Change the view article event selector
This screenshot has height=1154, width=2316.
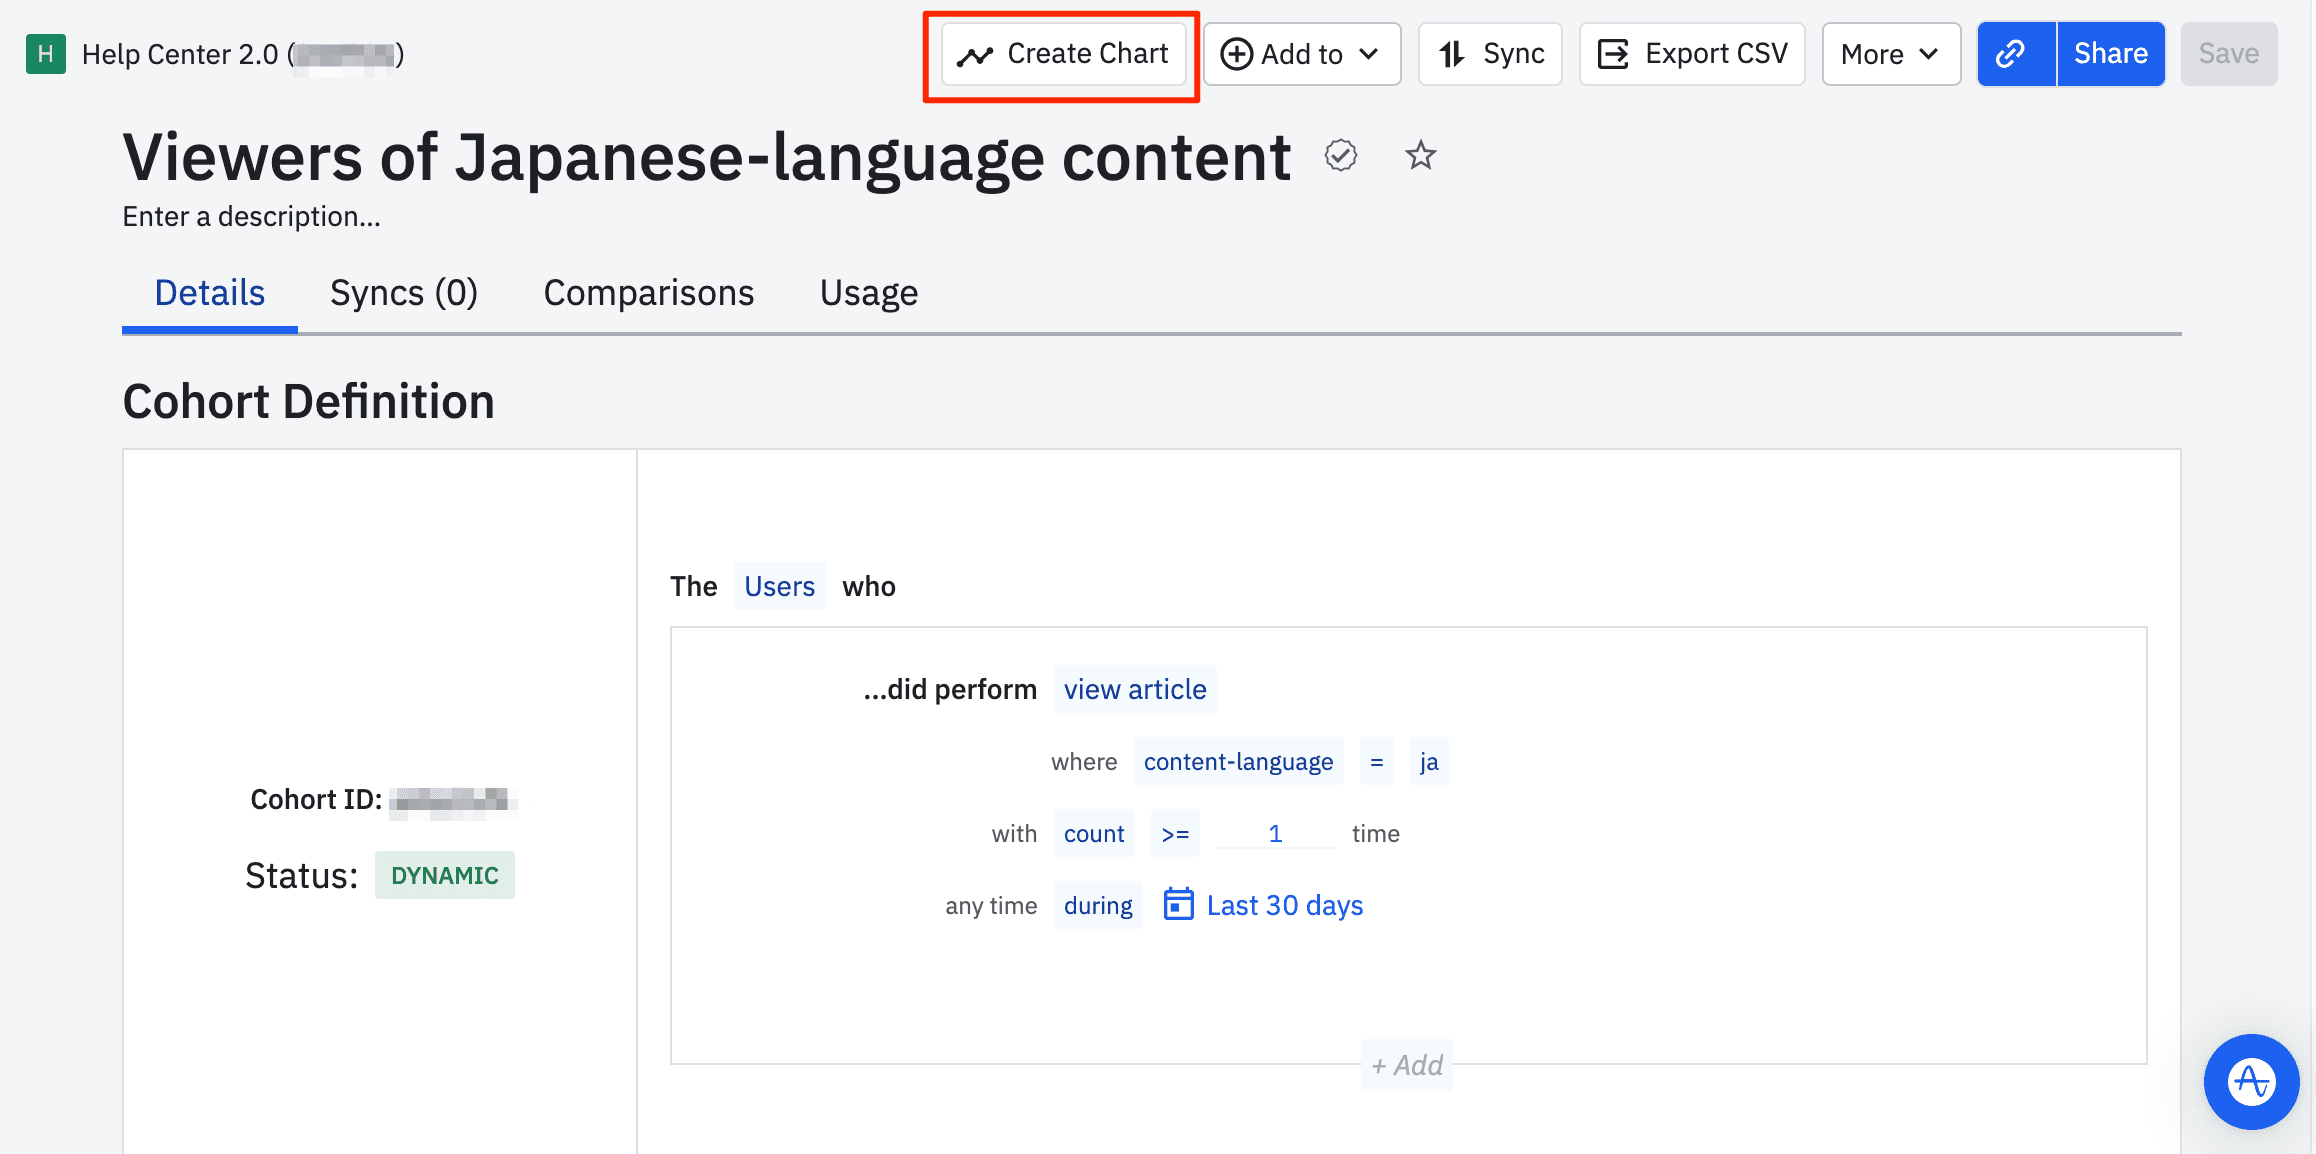(x=1134, y=689)
